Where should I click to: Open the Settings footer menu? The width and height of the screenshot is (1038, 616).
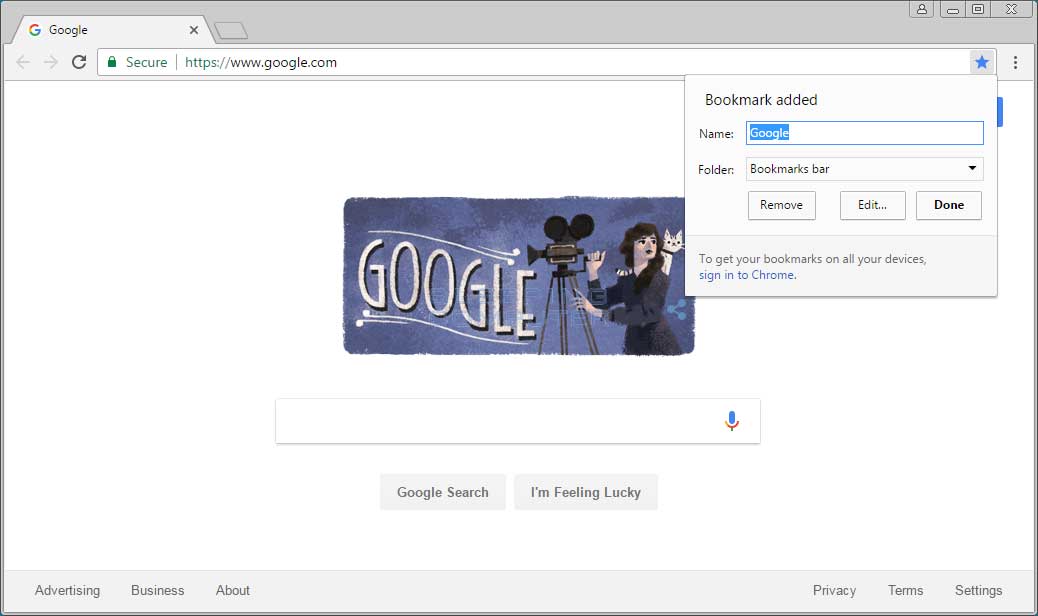pos(978,590)
